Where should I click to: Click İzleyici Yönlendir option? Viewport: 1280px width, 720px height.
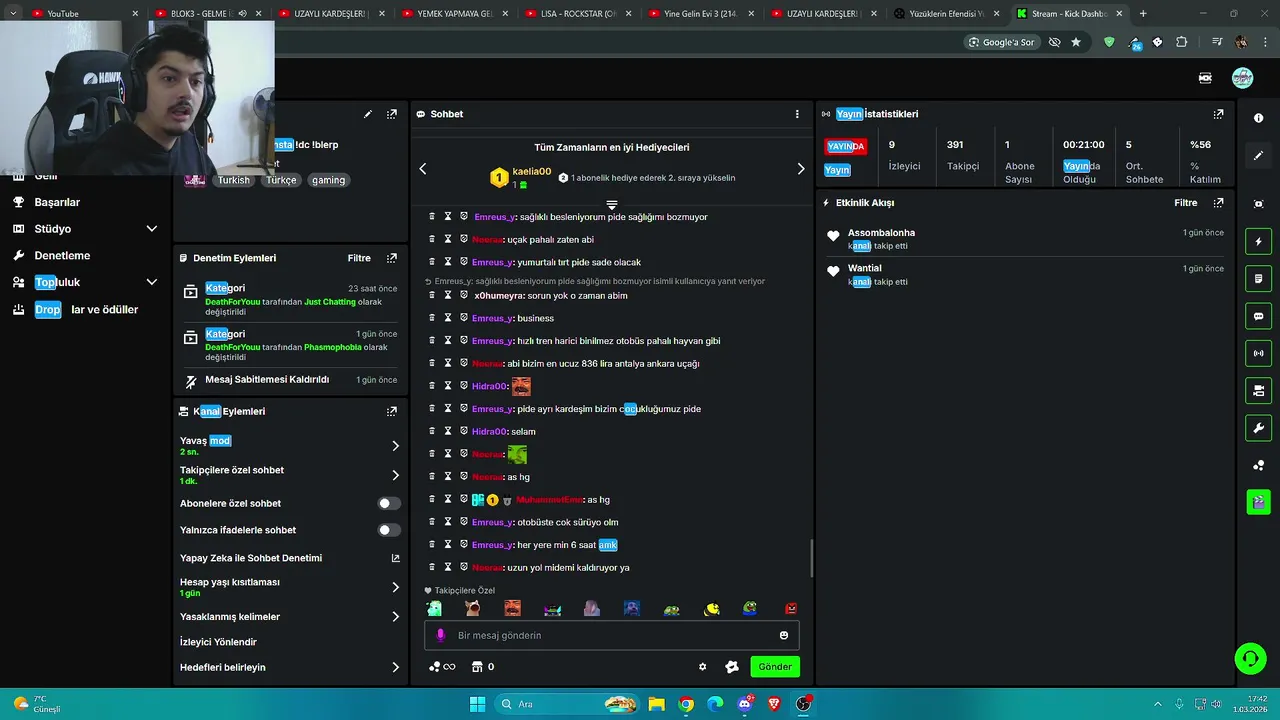coord(218,642)
